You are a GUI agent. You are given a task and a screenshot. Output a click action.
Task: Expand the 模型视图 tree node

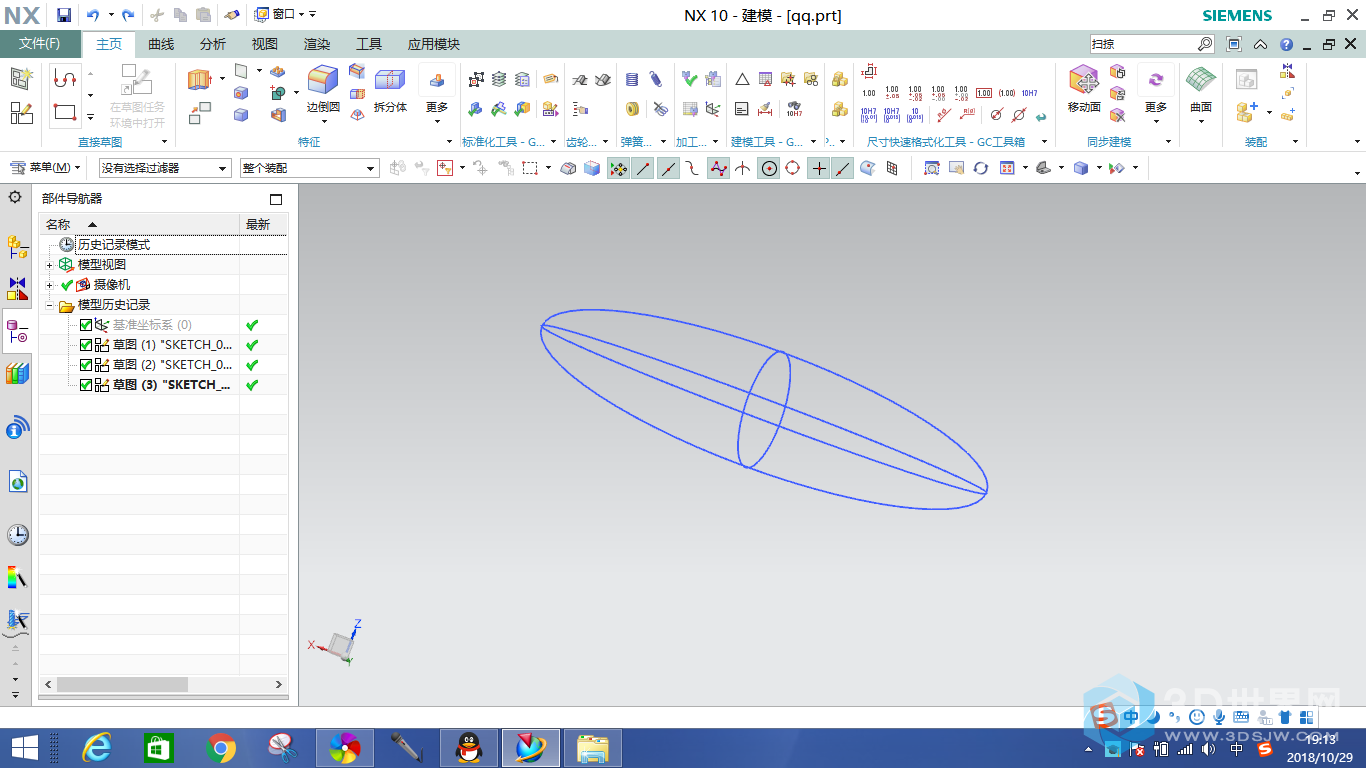tap(50, 265)
